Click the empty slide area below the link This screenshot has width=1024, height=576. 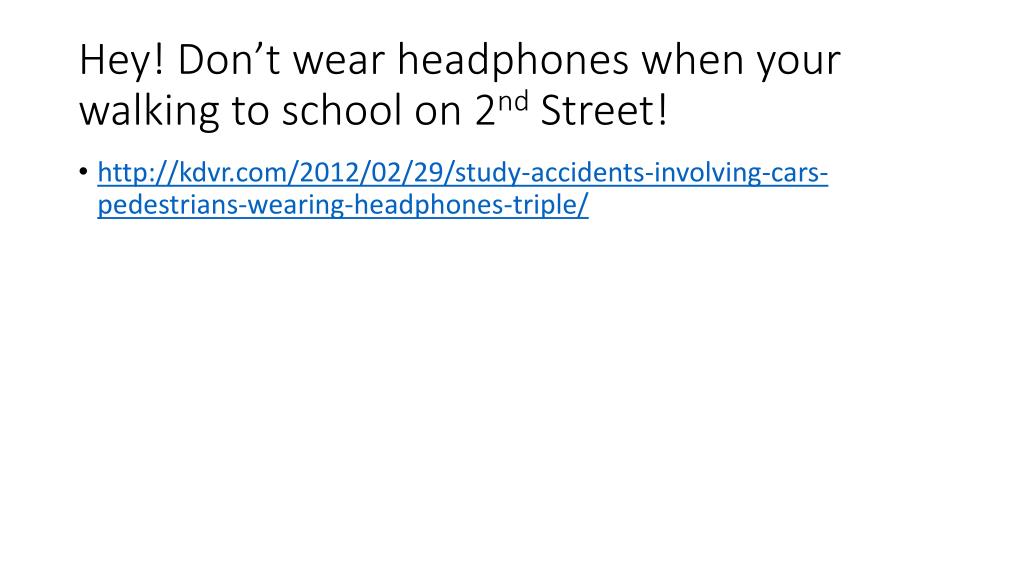[512, 392]
